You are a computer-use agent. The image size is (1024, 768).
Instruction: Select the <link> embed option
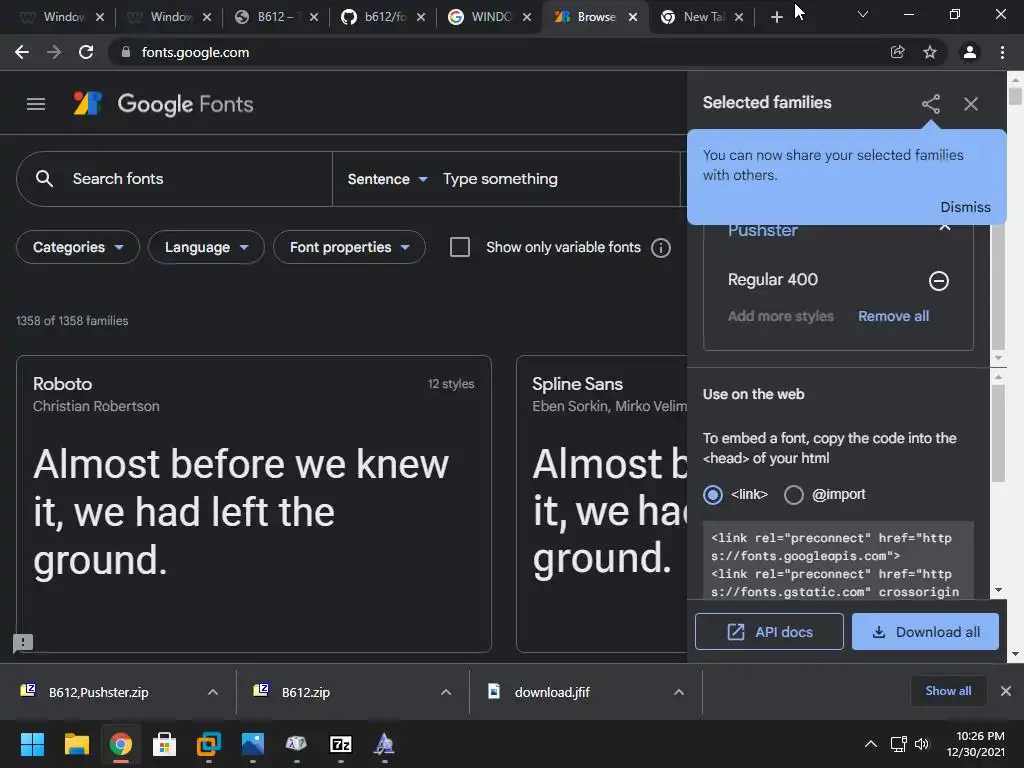712,495
